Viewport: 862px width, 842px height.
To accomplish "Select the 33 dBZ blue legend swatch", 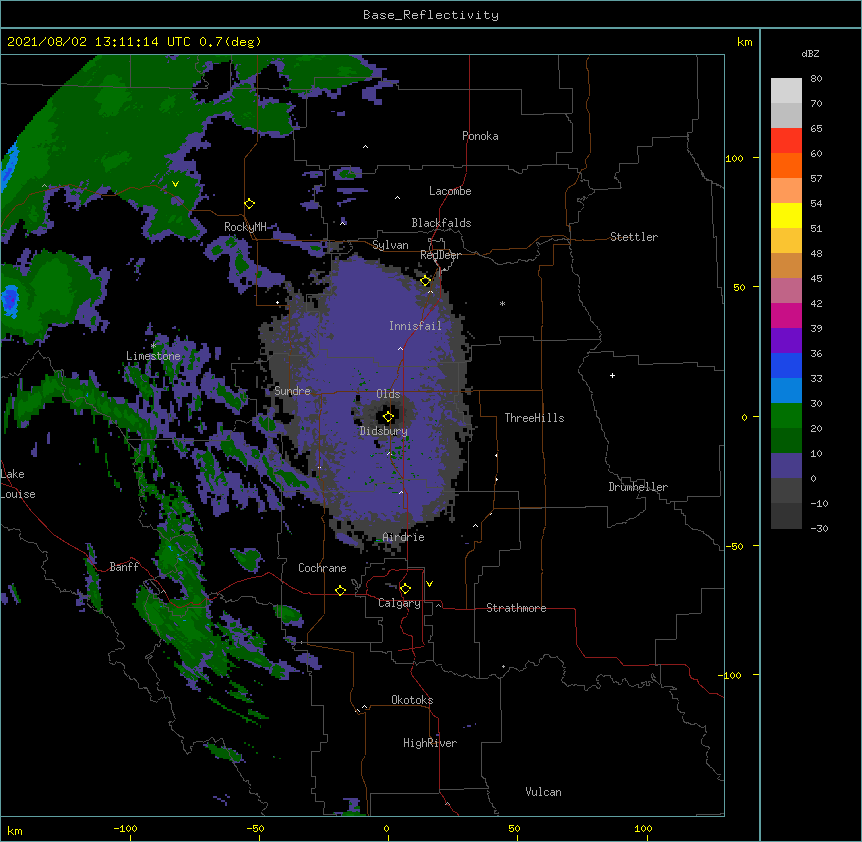I will point(786,390).
